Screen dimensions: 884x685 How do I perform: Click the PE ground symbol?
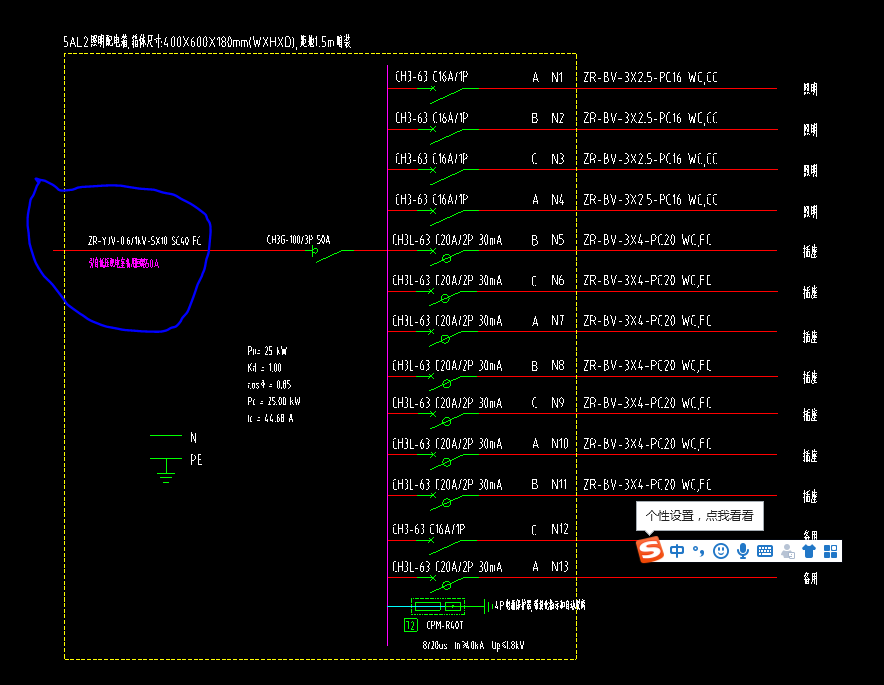pos(166,471)
